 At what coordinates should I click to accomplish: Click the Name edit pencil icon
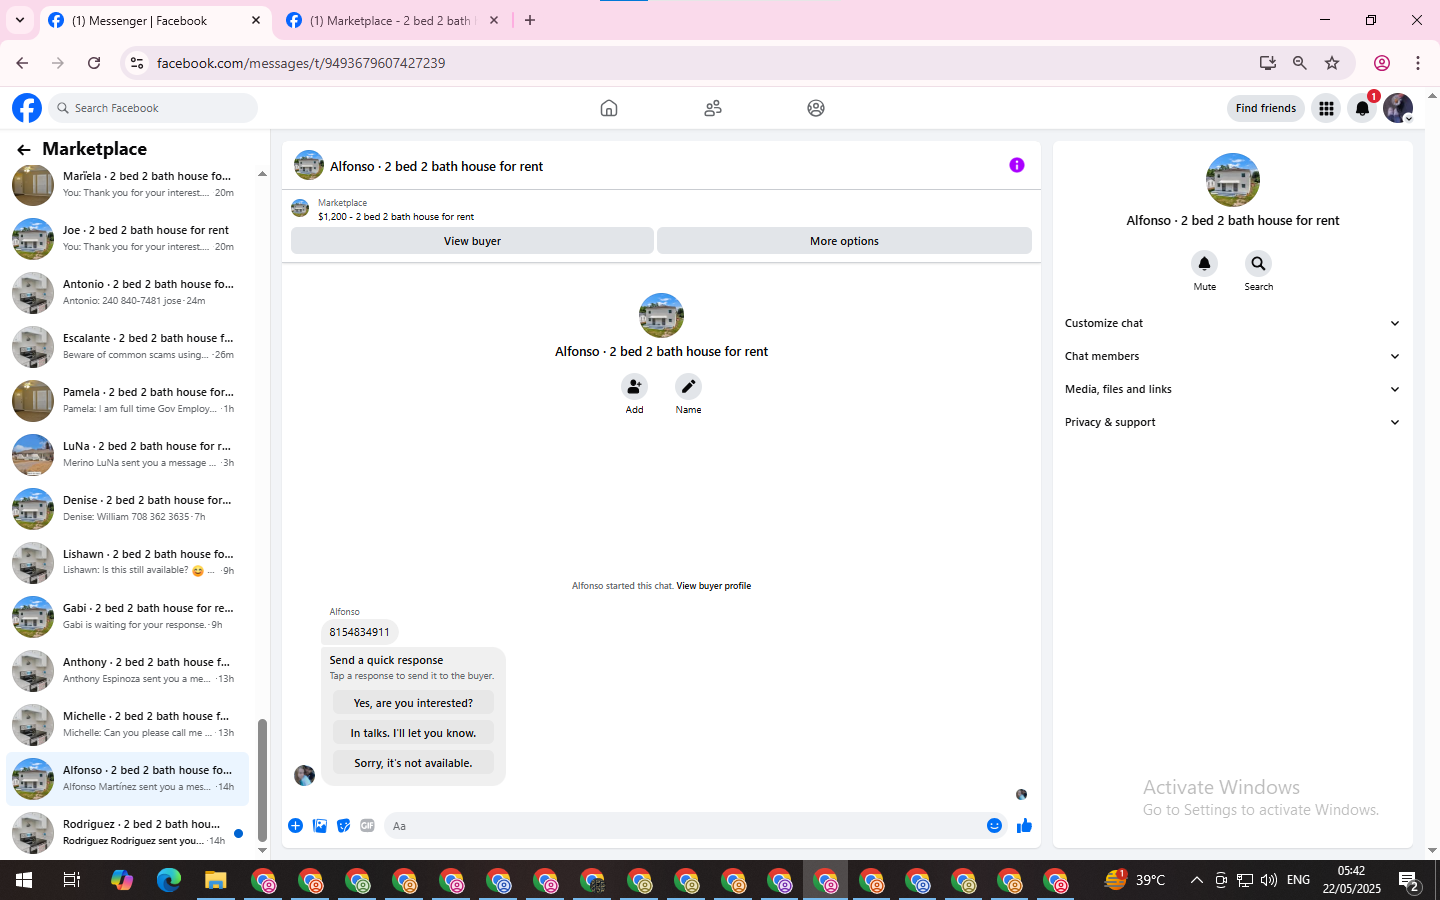(x=688, y=386)
